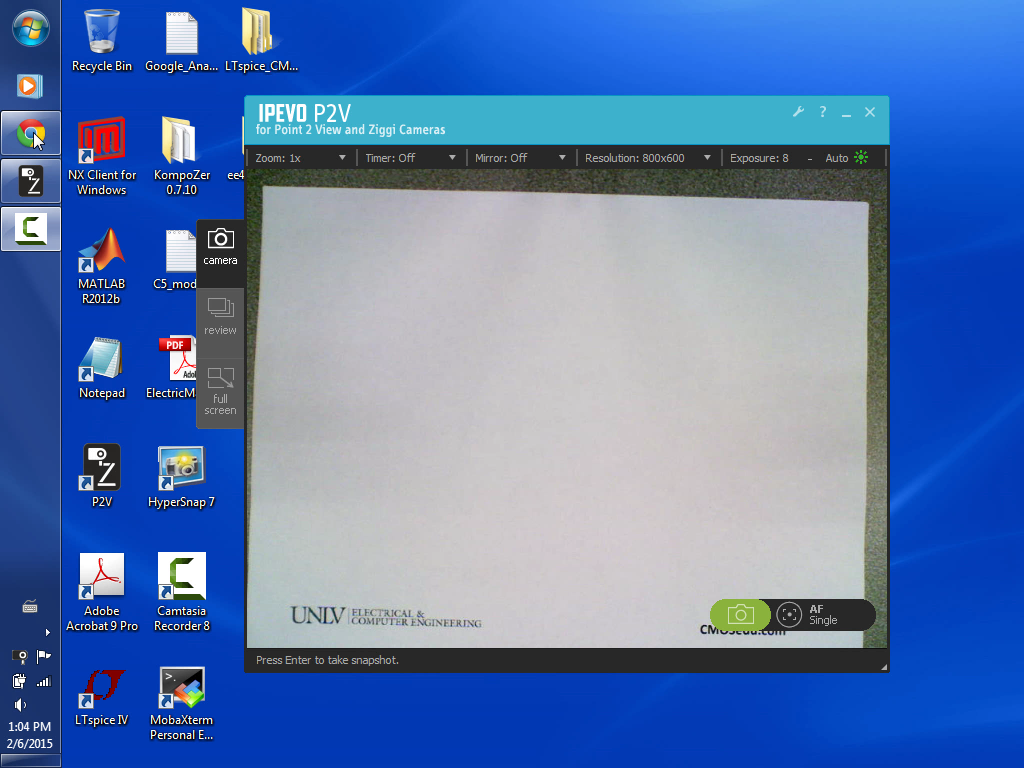The height and width of the screenshot is (768, 1024).
Task: Select Notepad desktop shortcut
Action: tap(101, 368)
